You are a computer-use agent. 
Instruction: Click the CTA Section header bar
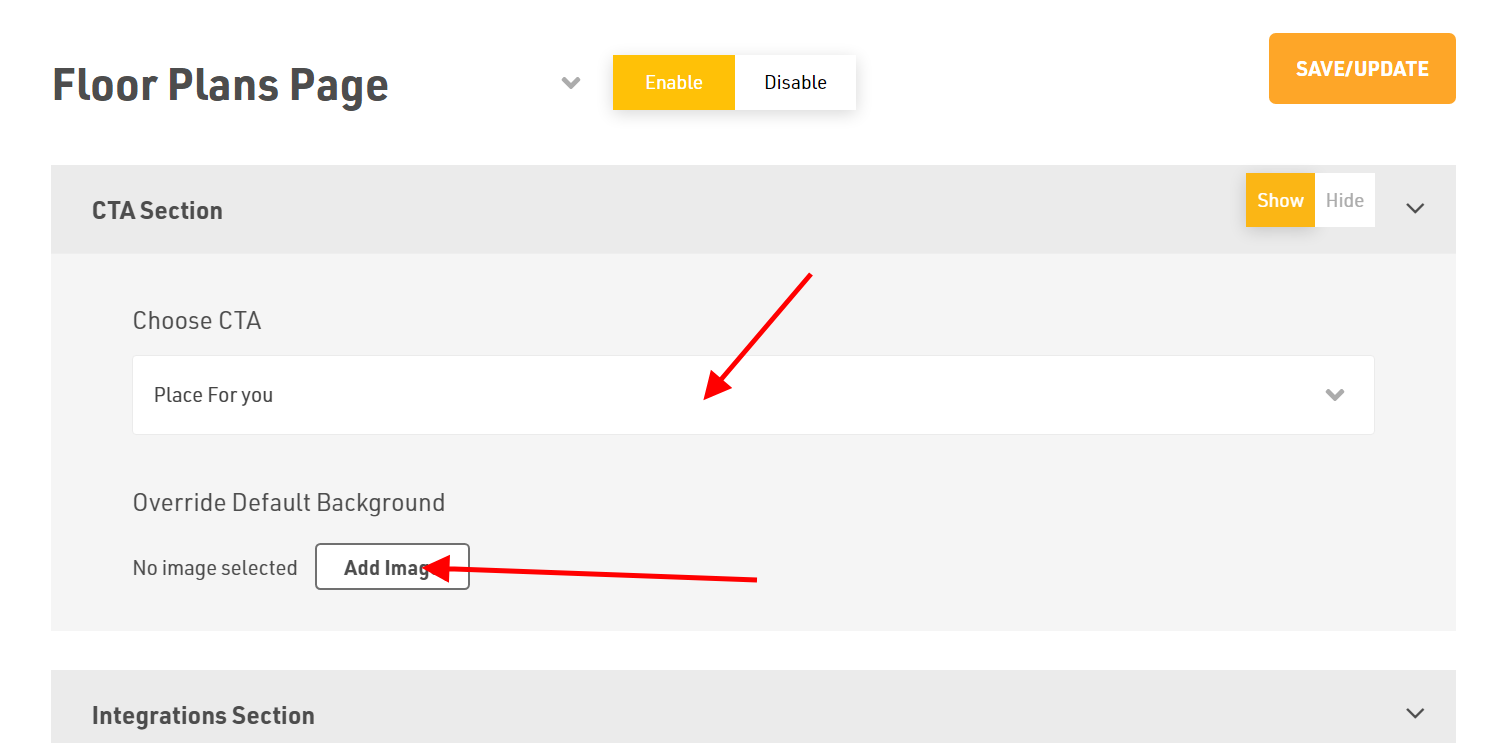(753, 209)
